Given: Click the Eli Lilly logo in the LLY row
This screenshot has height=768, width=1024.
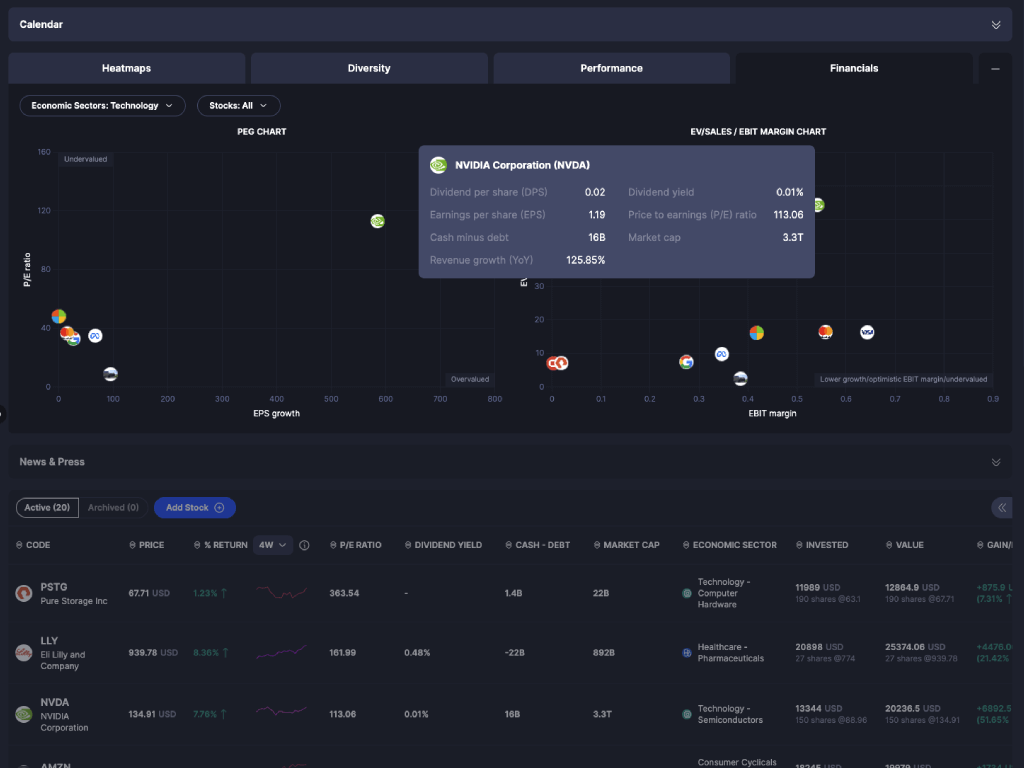Looking at the screenshot, I should tap(24, 652).
